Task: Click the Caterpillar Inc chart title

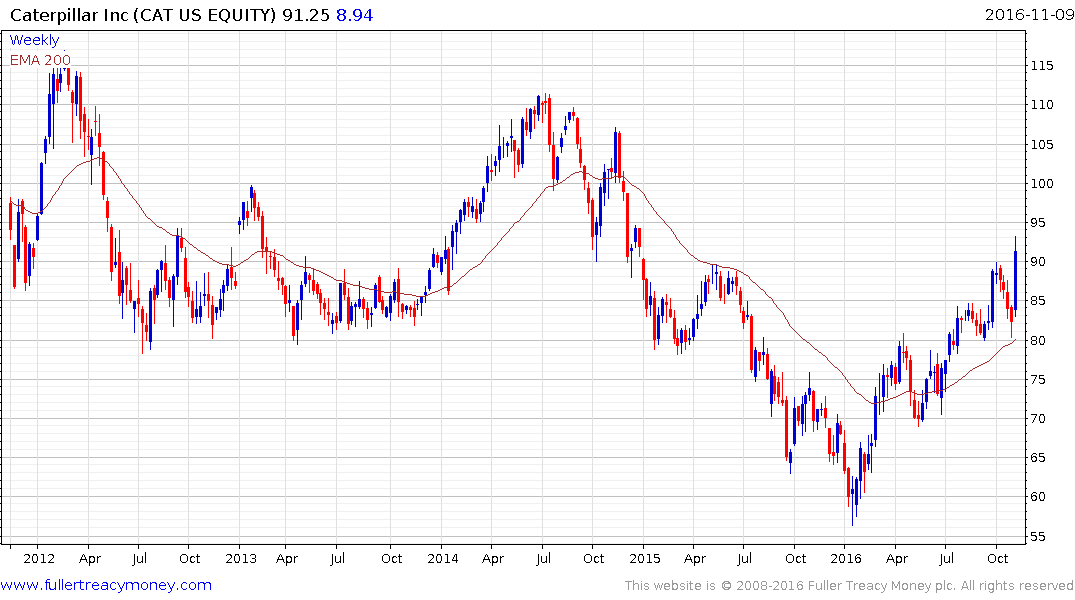Action: (143, 15)
